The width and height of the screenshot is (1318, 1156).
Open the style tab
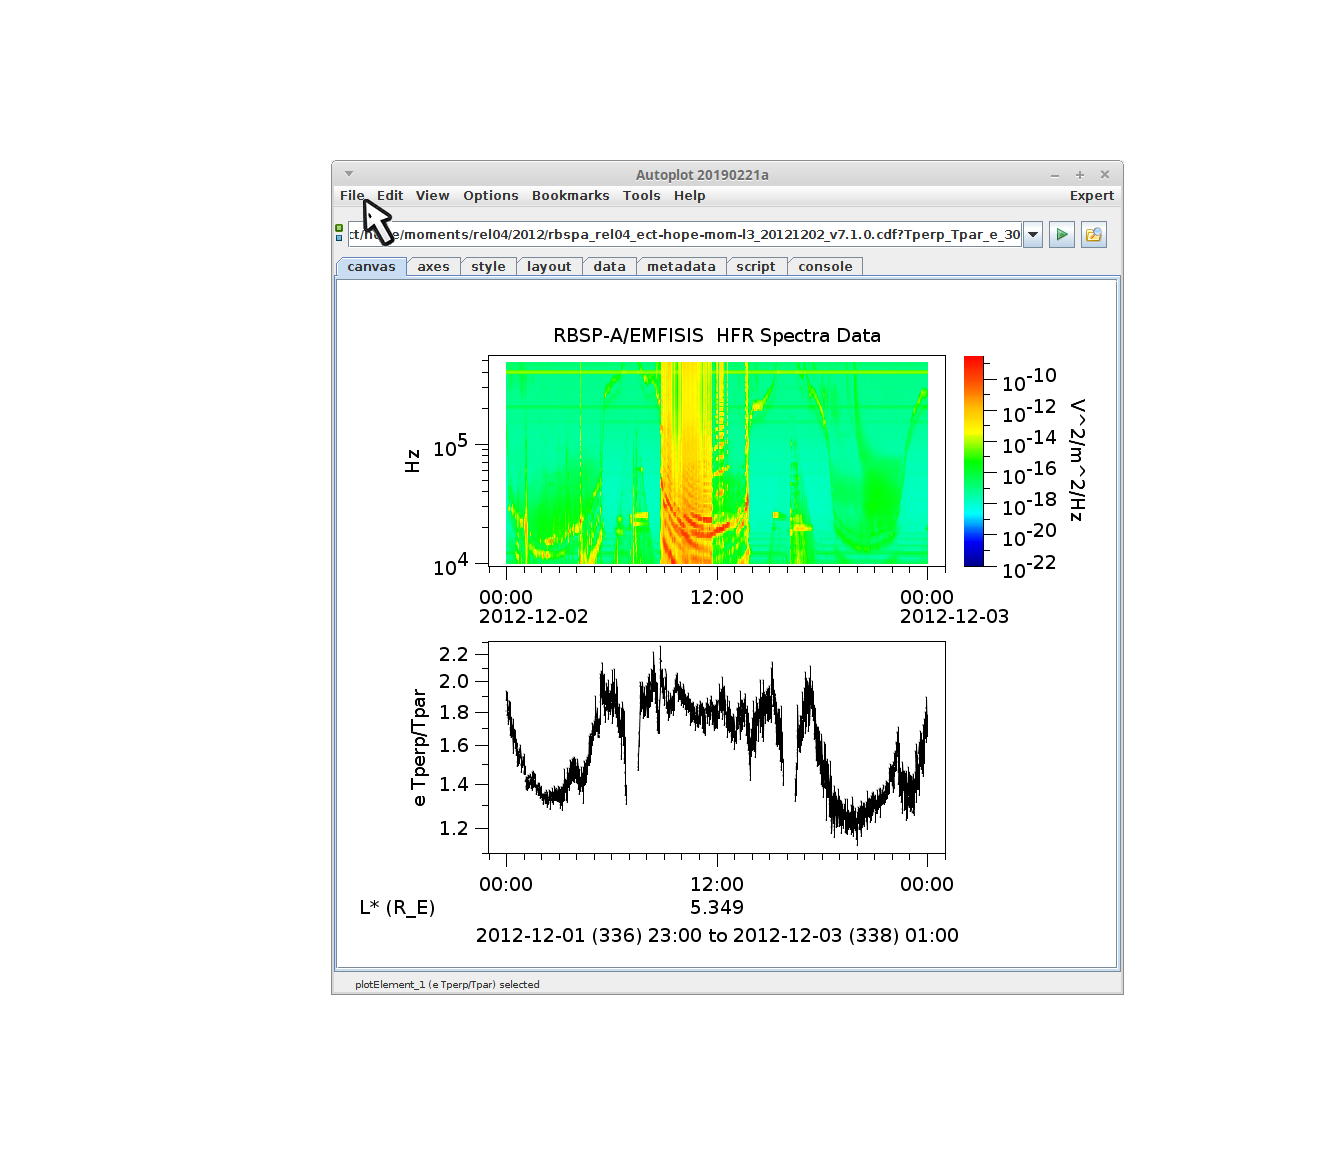(488, 267)
